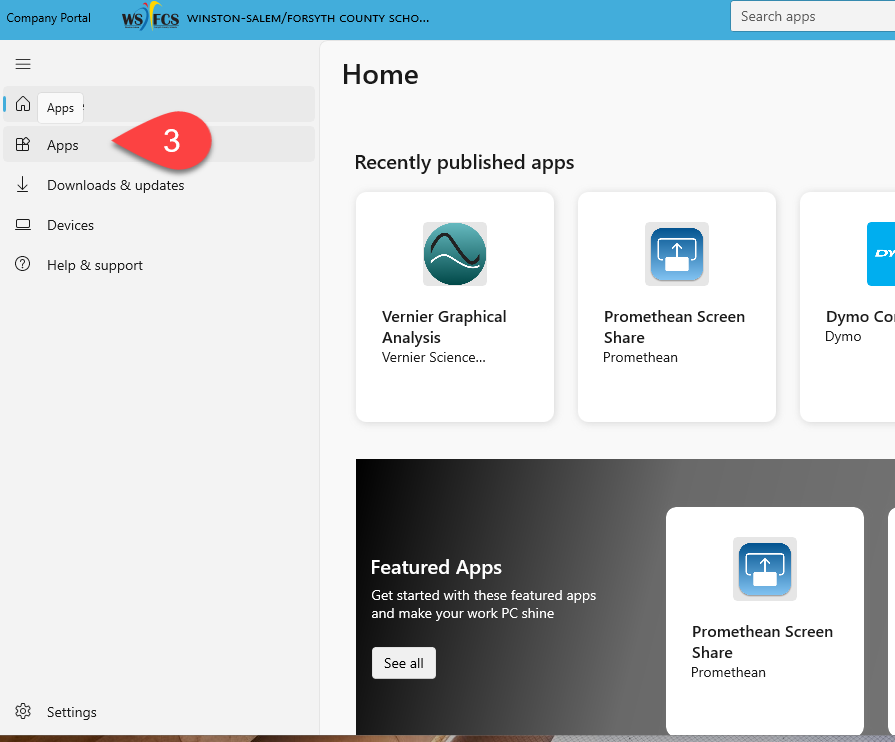Click the Home house icon
Viewport: 895px width, 742px height.
point(23,104)
